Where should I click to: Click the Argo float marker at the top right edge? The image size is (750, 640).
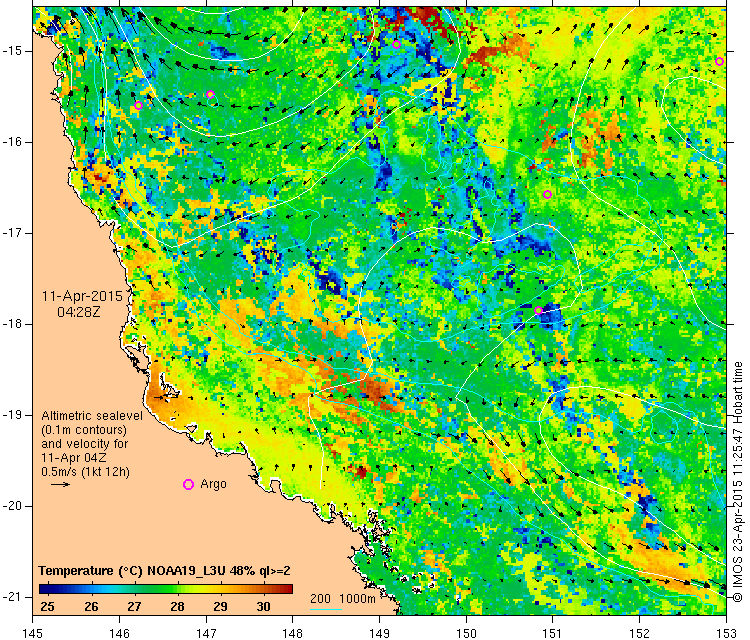point(719,61)
